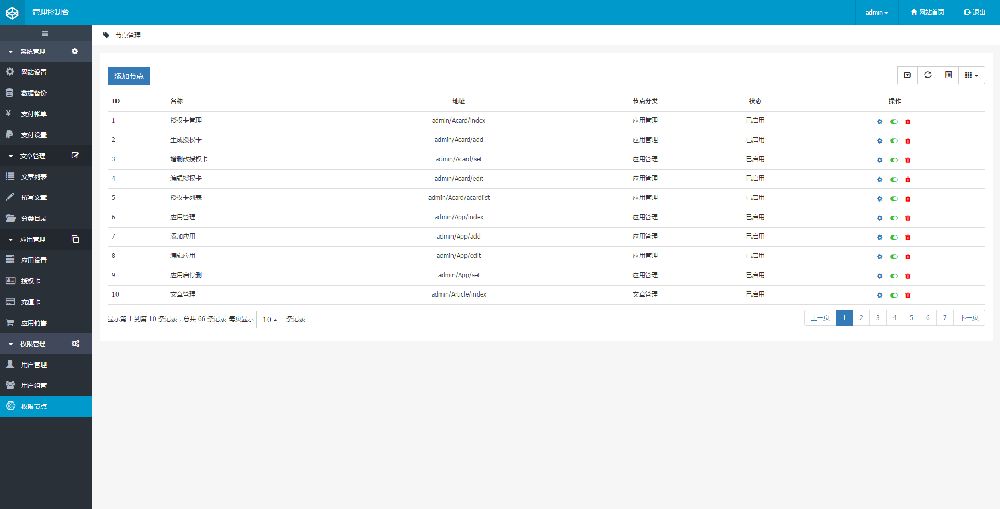Click the blue gear icon in row ID 1
1000x509 pixels.
[x=879, y=121]
